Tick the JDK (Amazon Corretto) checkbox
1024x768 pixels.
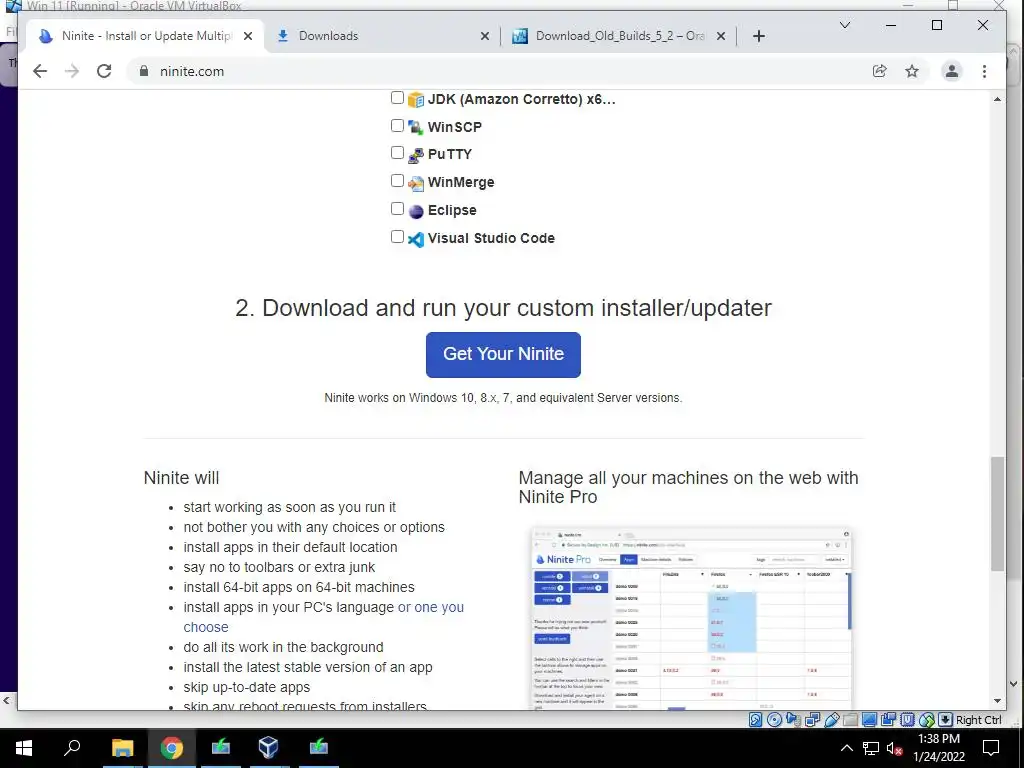click(397, 98)
